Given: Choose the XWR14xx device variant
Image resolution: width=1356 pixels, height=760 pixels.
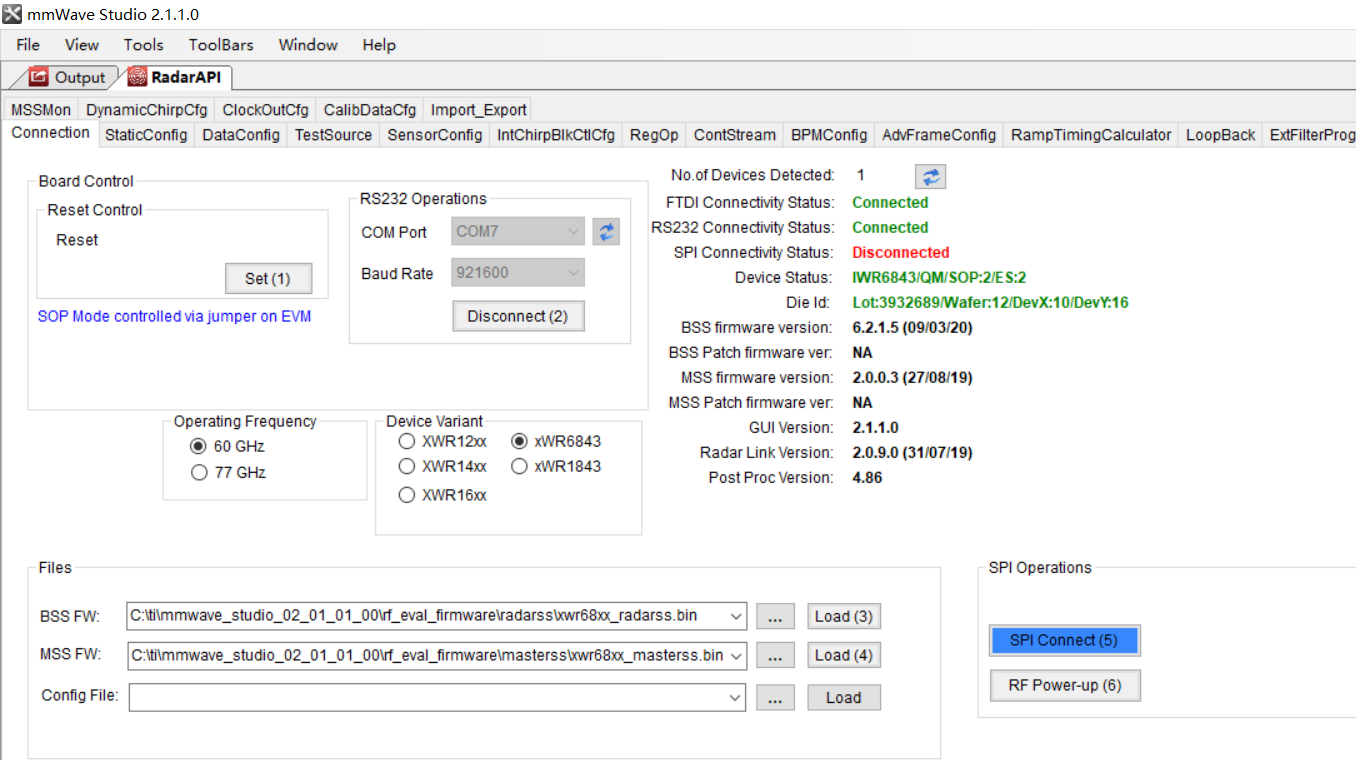Looking at the screenshot, I should (406, 466).
